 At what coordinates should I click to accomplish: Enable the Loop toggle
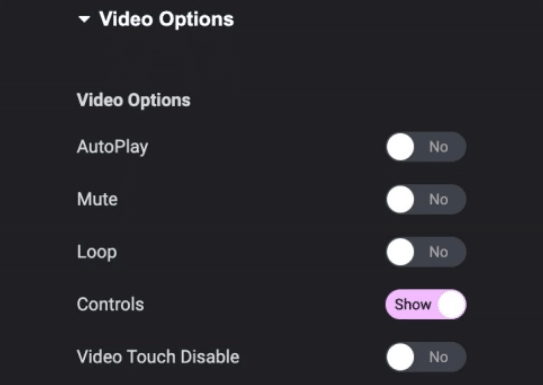click(x=426, y=252)
